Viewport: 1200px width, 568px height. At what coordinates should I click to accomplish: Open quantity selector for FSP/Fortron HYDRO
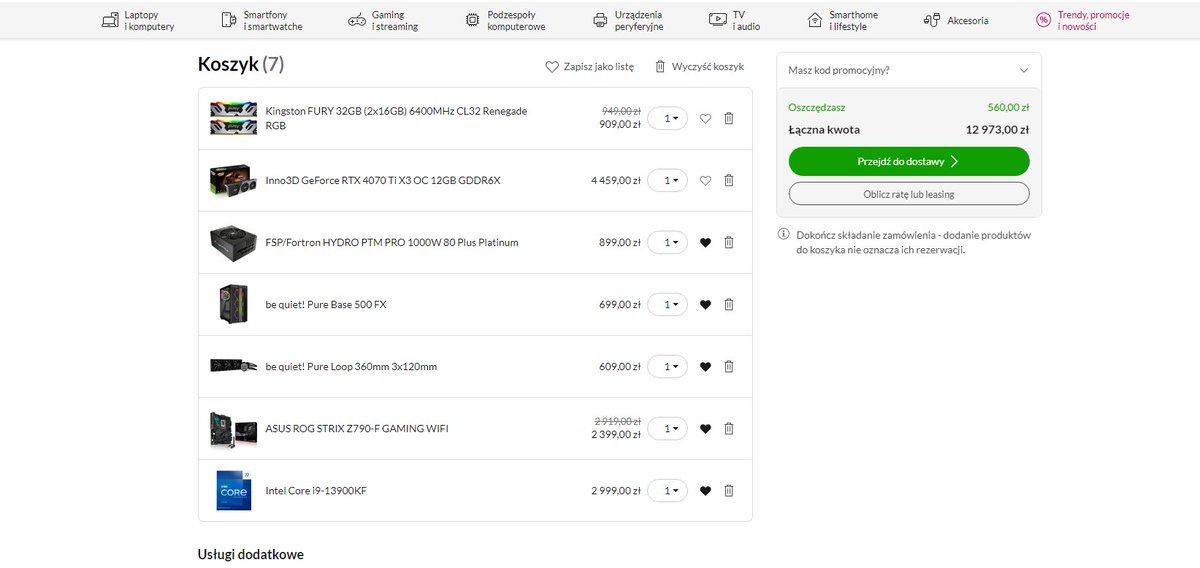pos(667,242)
